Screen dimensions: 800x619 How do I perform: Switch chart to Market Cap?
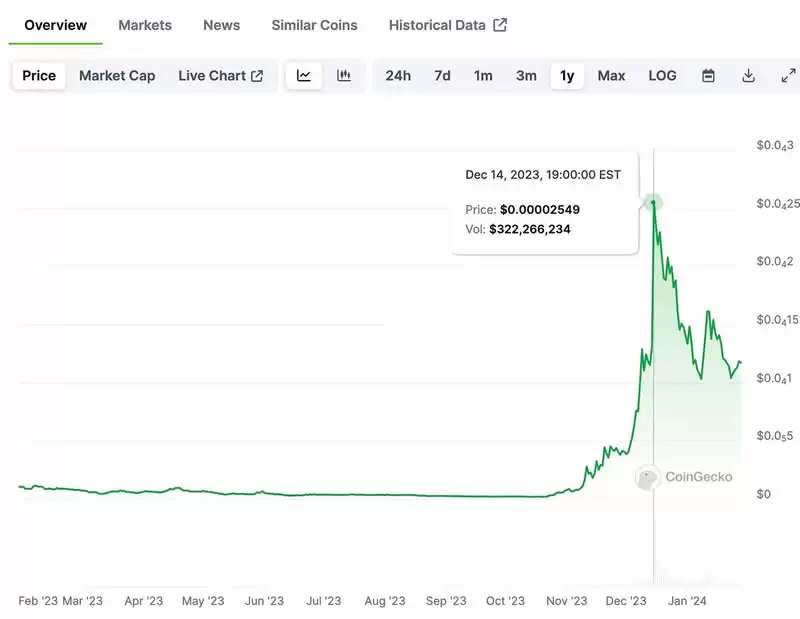tap(117, 76)
